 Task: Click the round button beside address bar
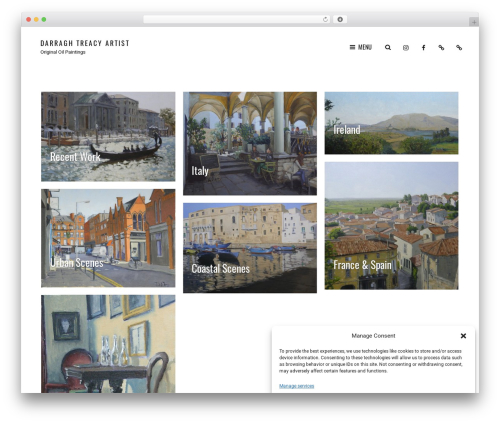click(x=340, y=19)
